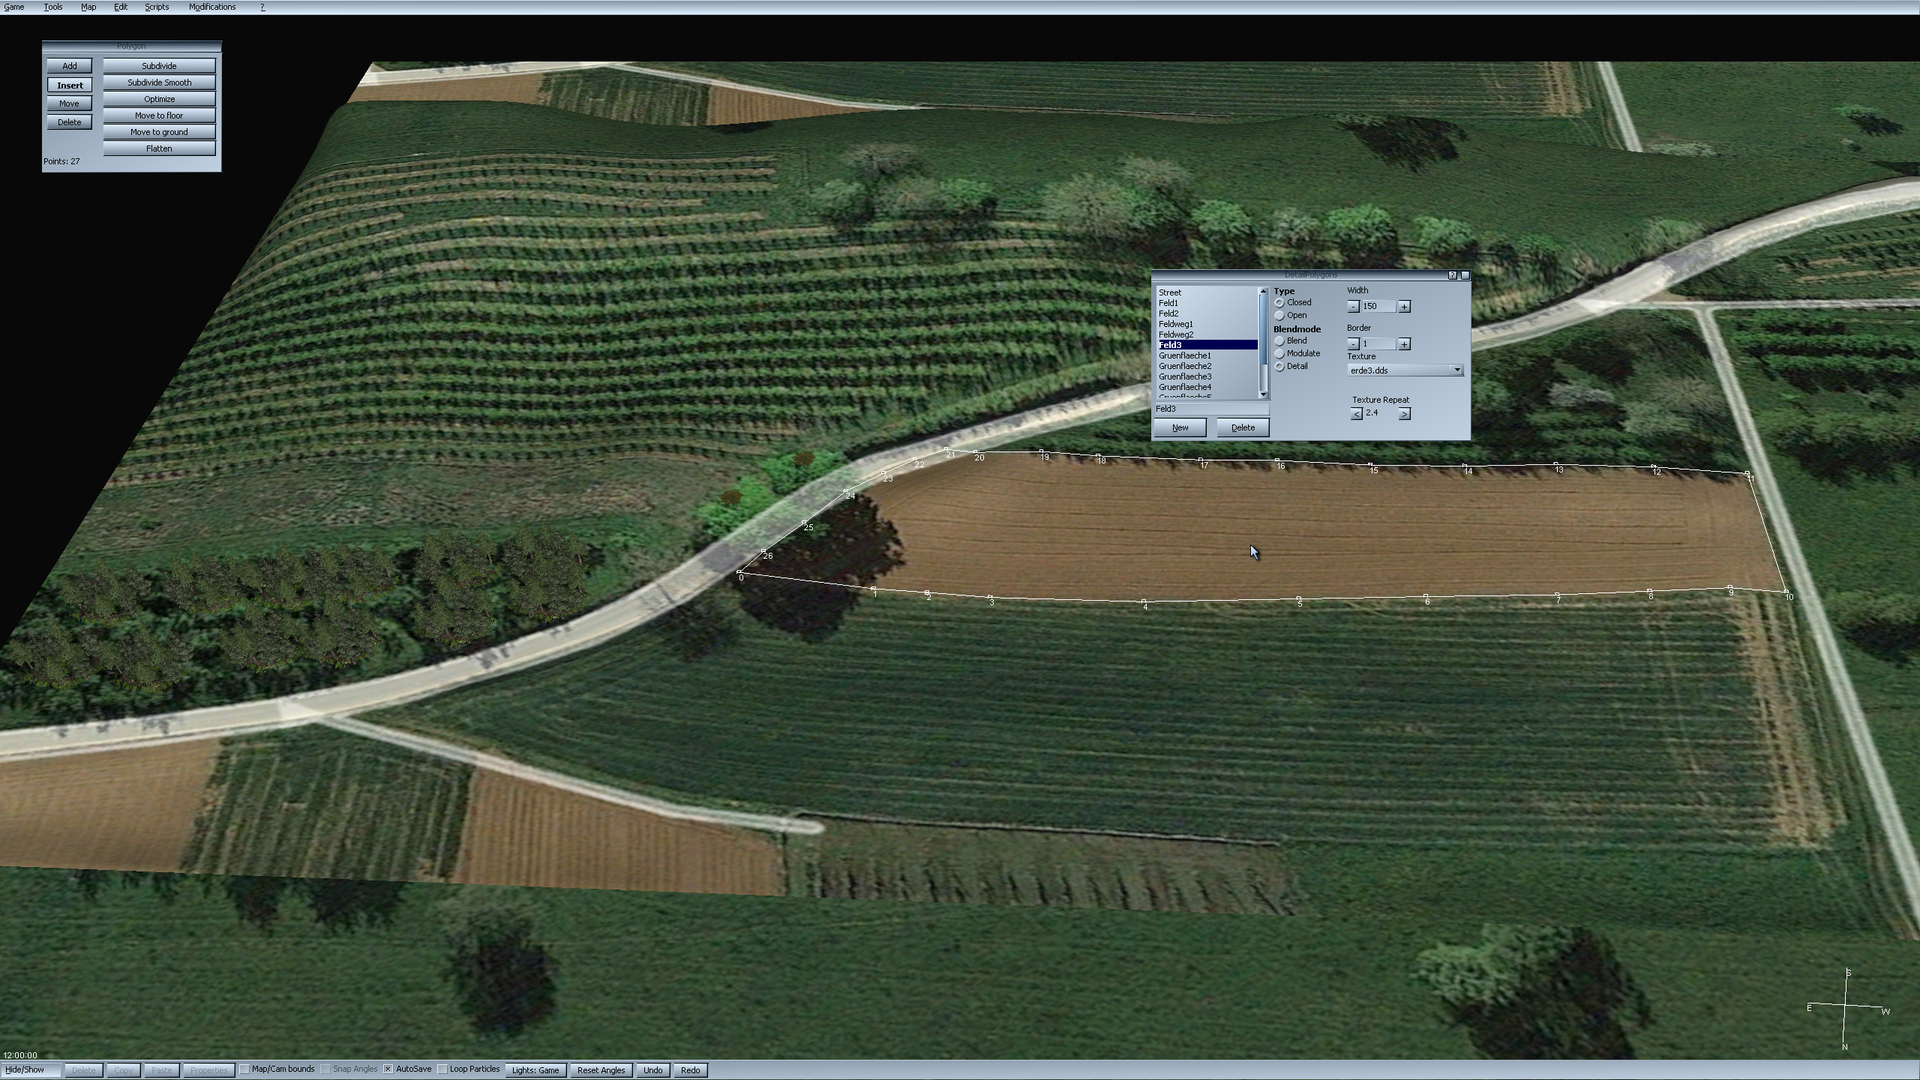This screenshot has width=1920, height=1080.
Task: Toggle the AutoSave checkbox
Action: tap(388, 1069)
